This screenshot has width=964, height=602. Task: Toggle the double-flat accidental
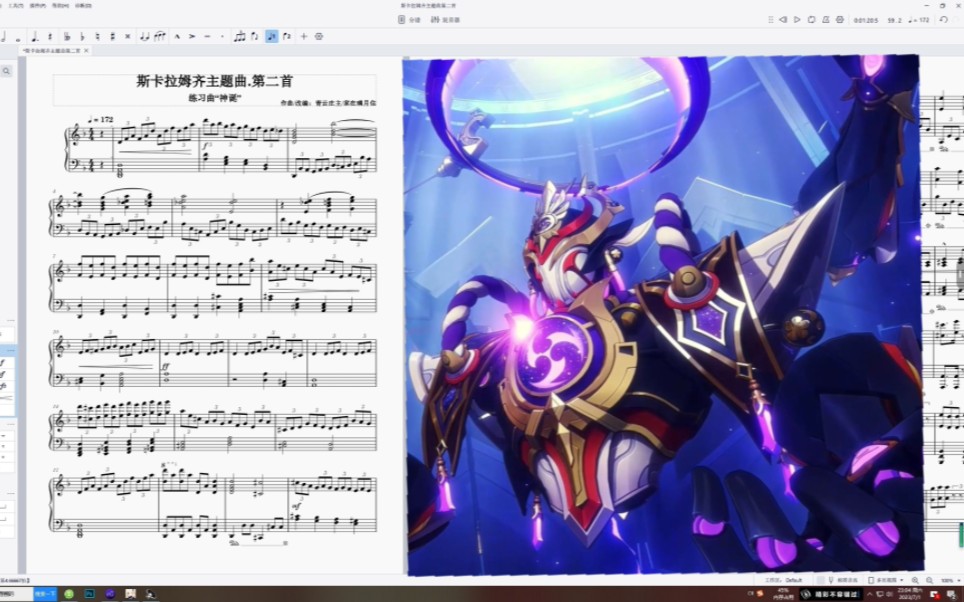67,37
